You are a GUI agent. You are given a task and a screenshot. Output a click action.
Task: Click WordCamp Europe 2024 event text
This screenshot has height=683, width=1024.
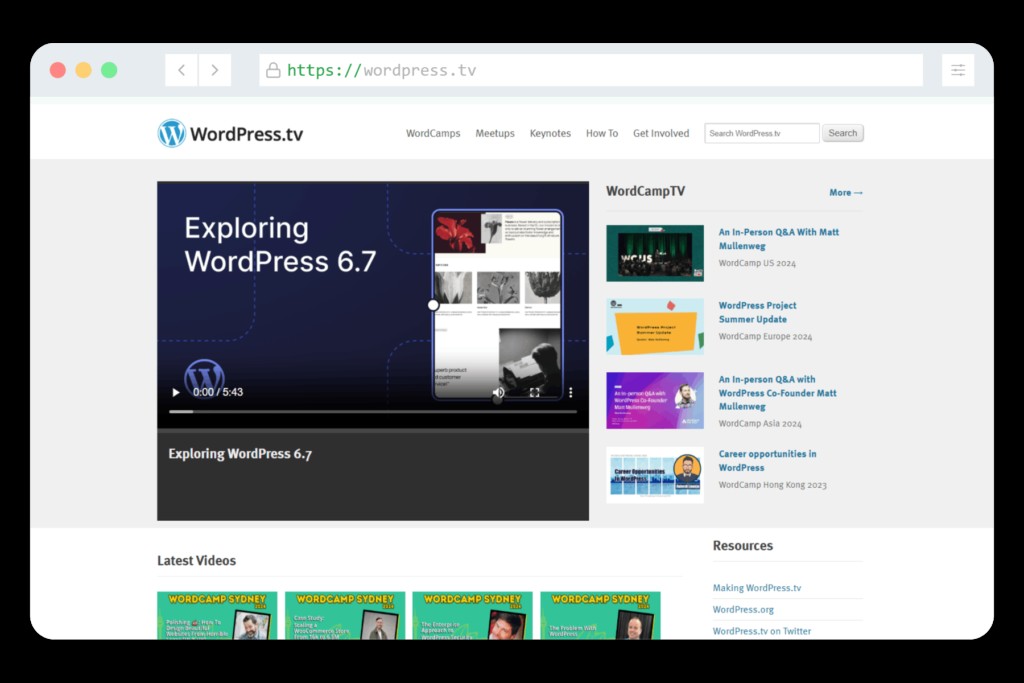click(x=765, y=337)
